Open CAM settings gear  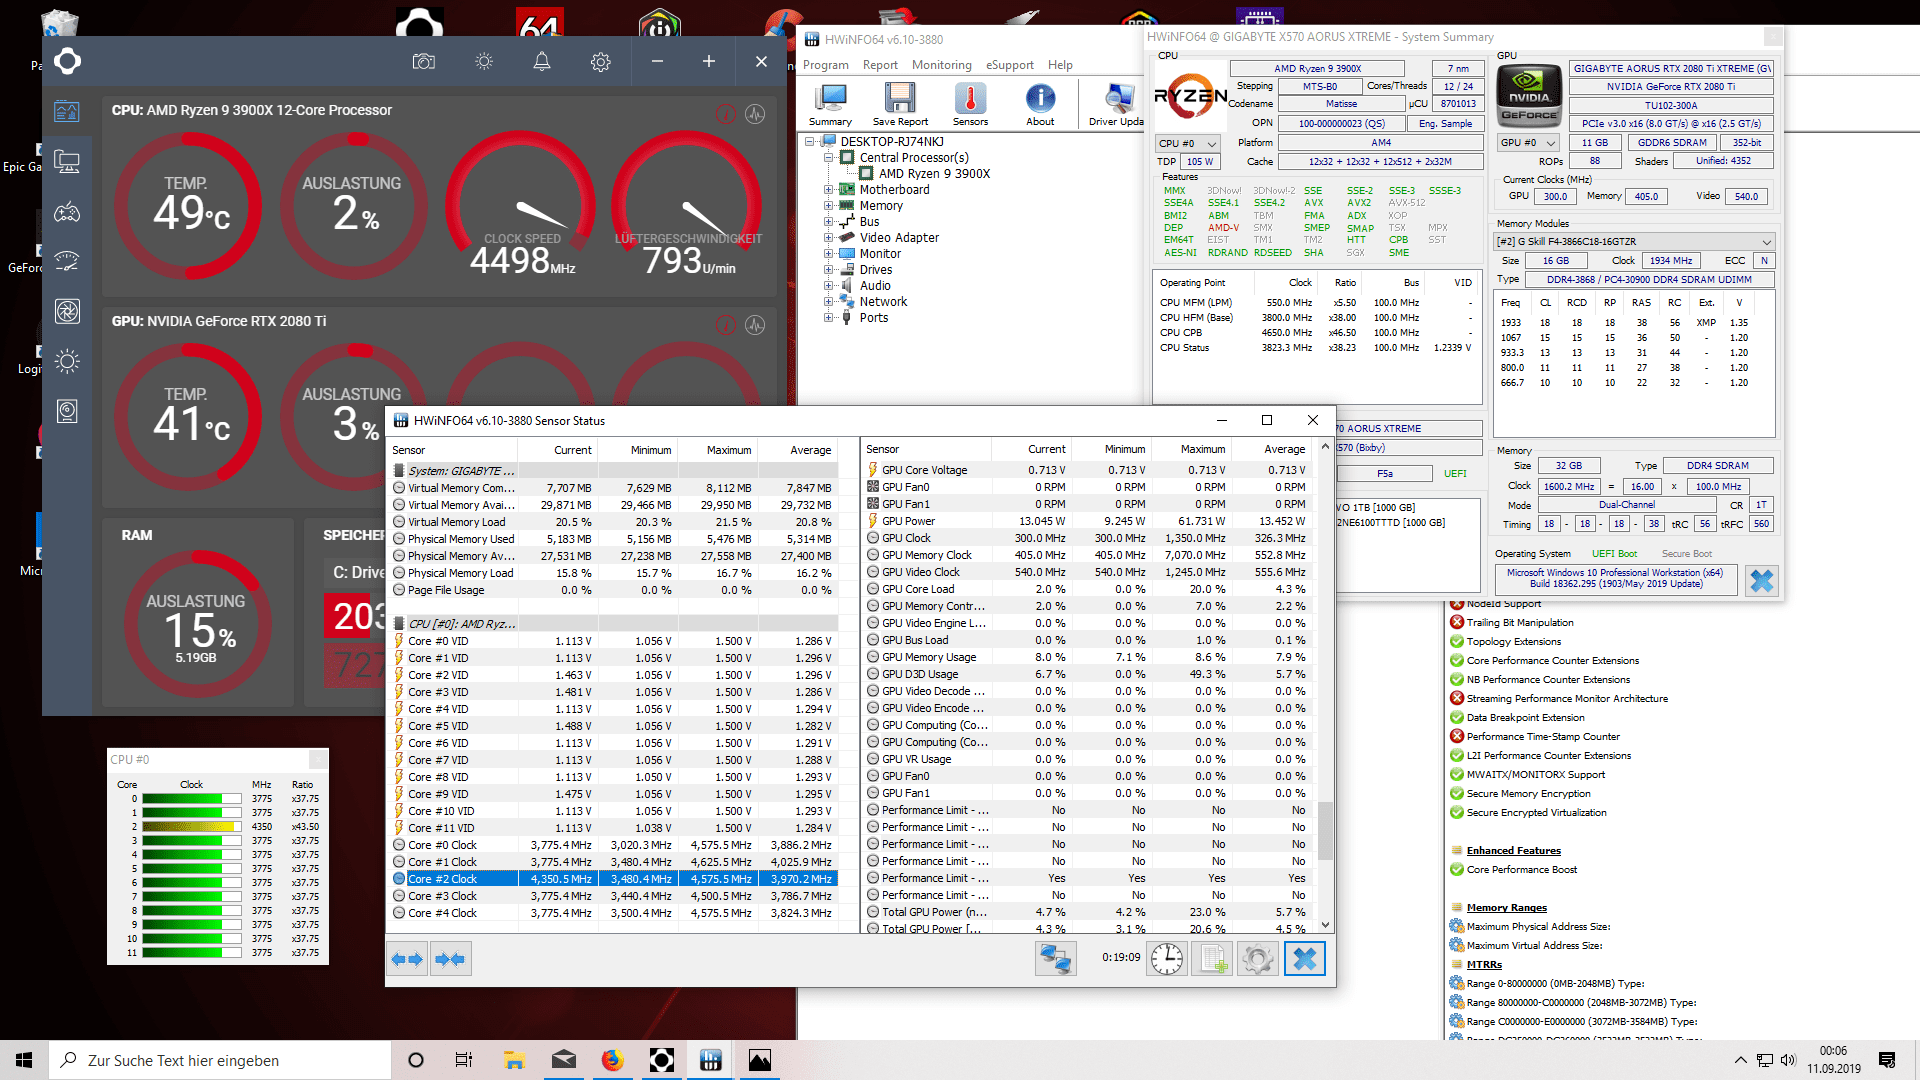600,62
